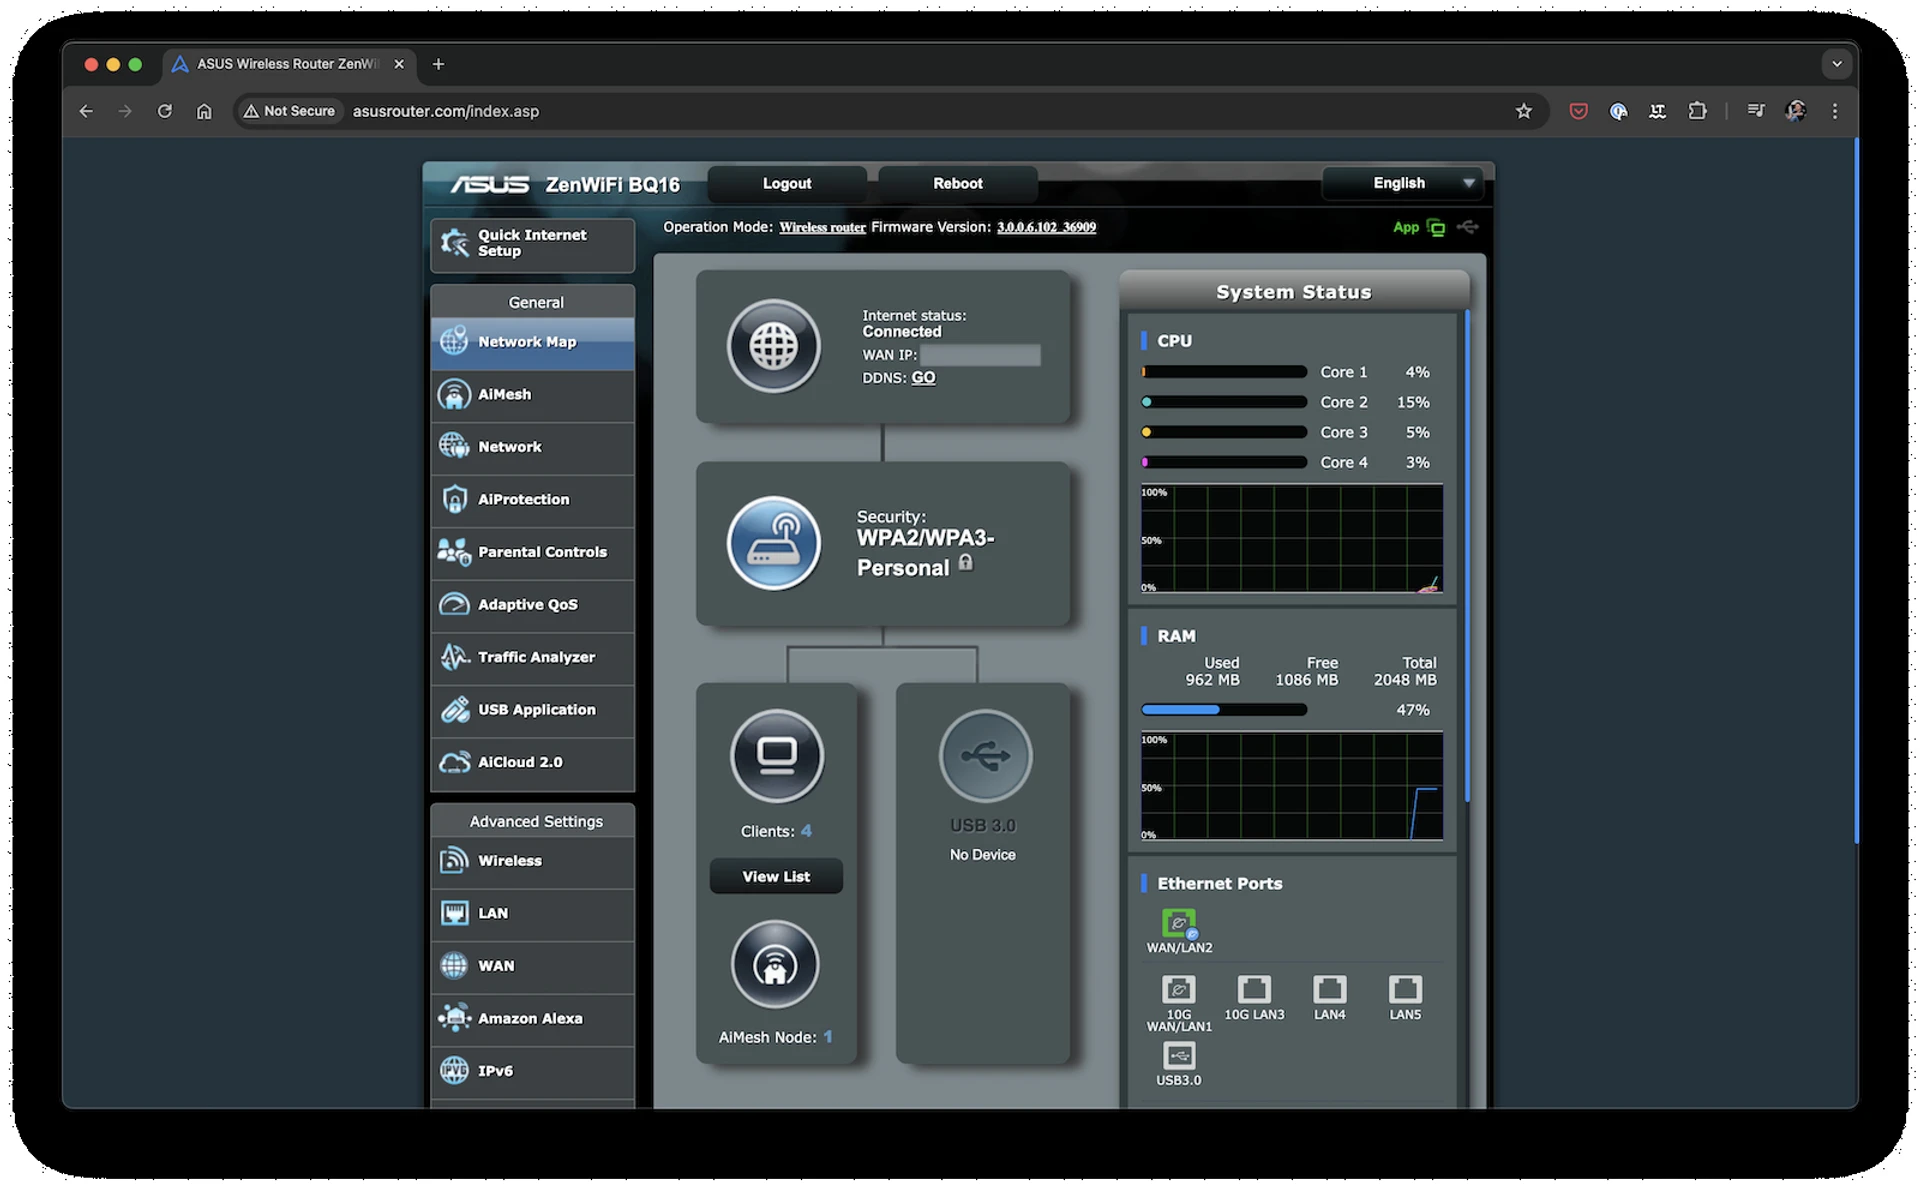
Task: Open AiProtection settings
Action: click(532, 500)
